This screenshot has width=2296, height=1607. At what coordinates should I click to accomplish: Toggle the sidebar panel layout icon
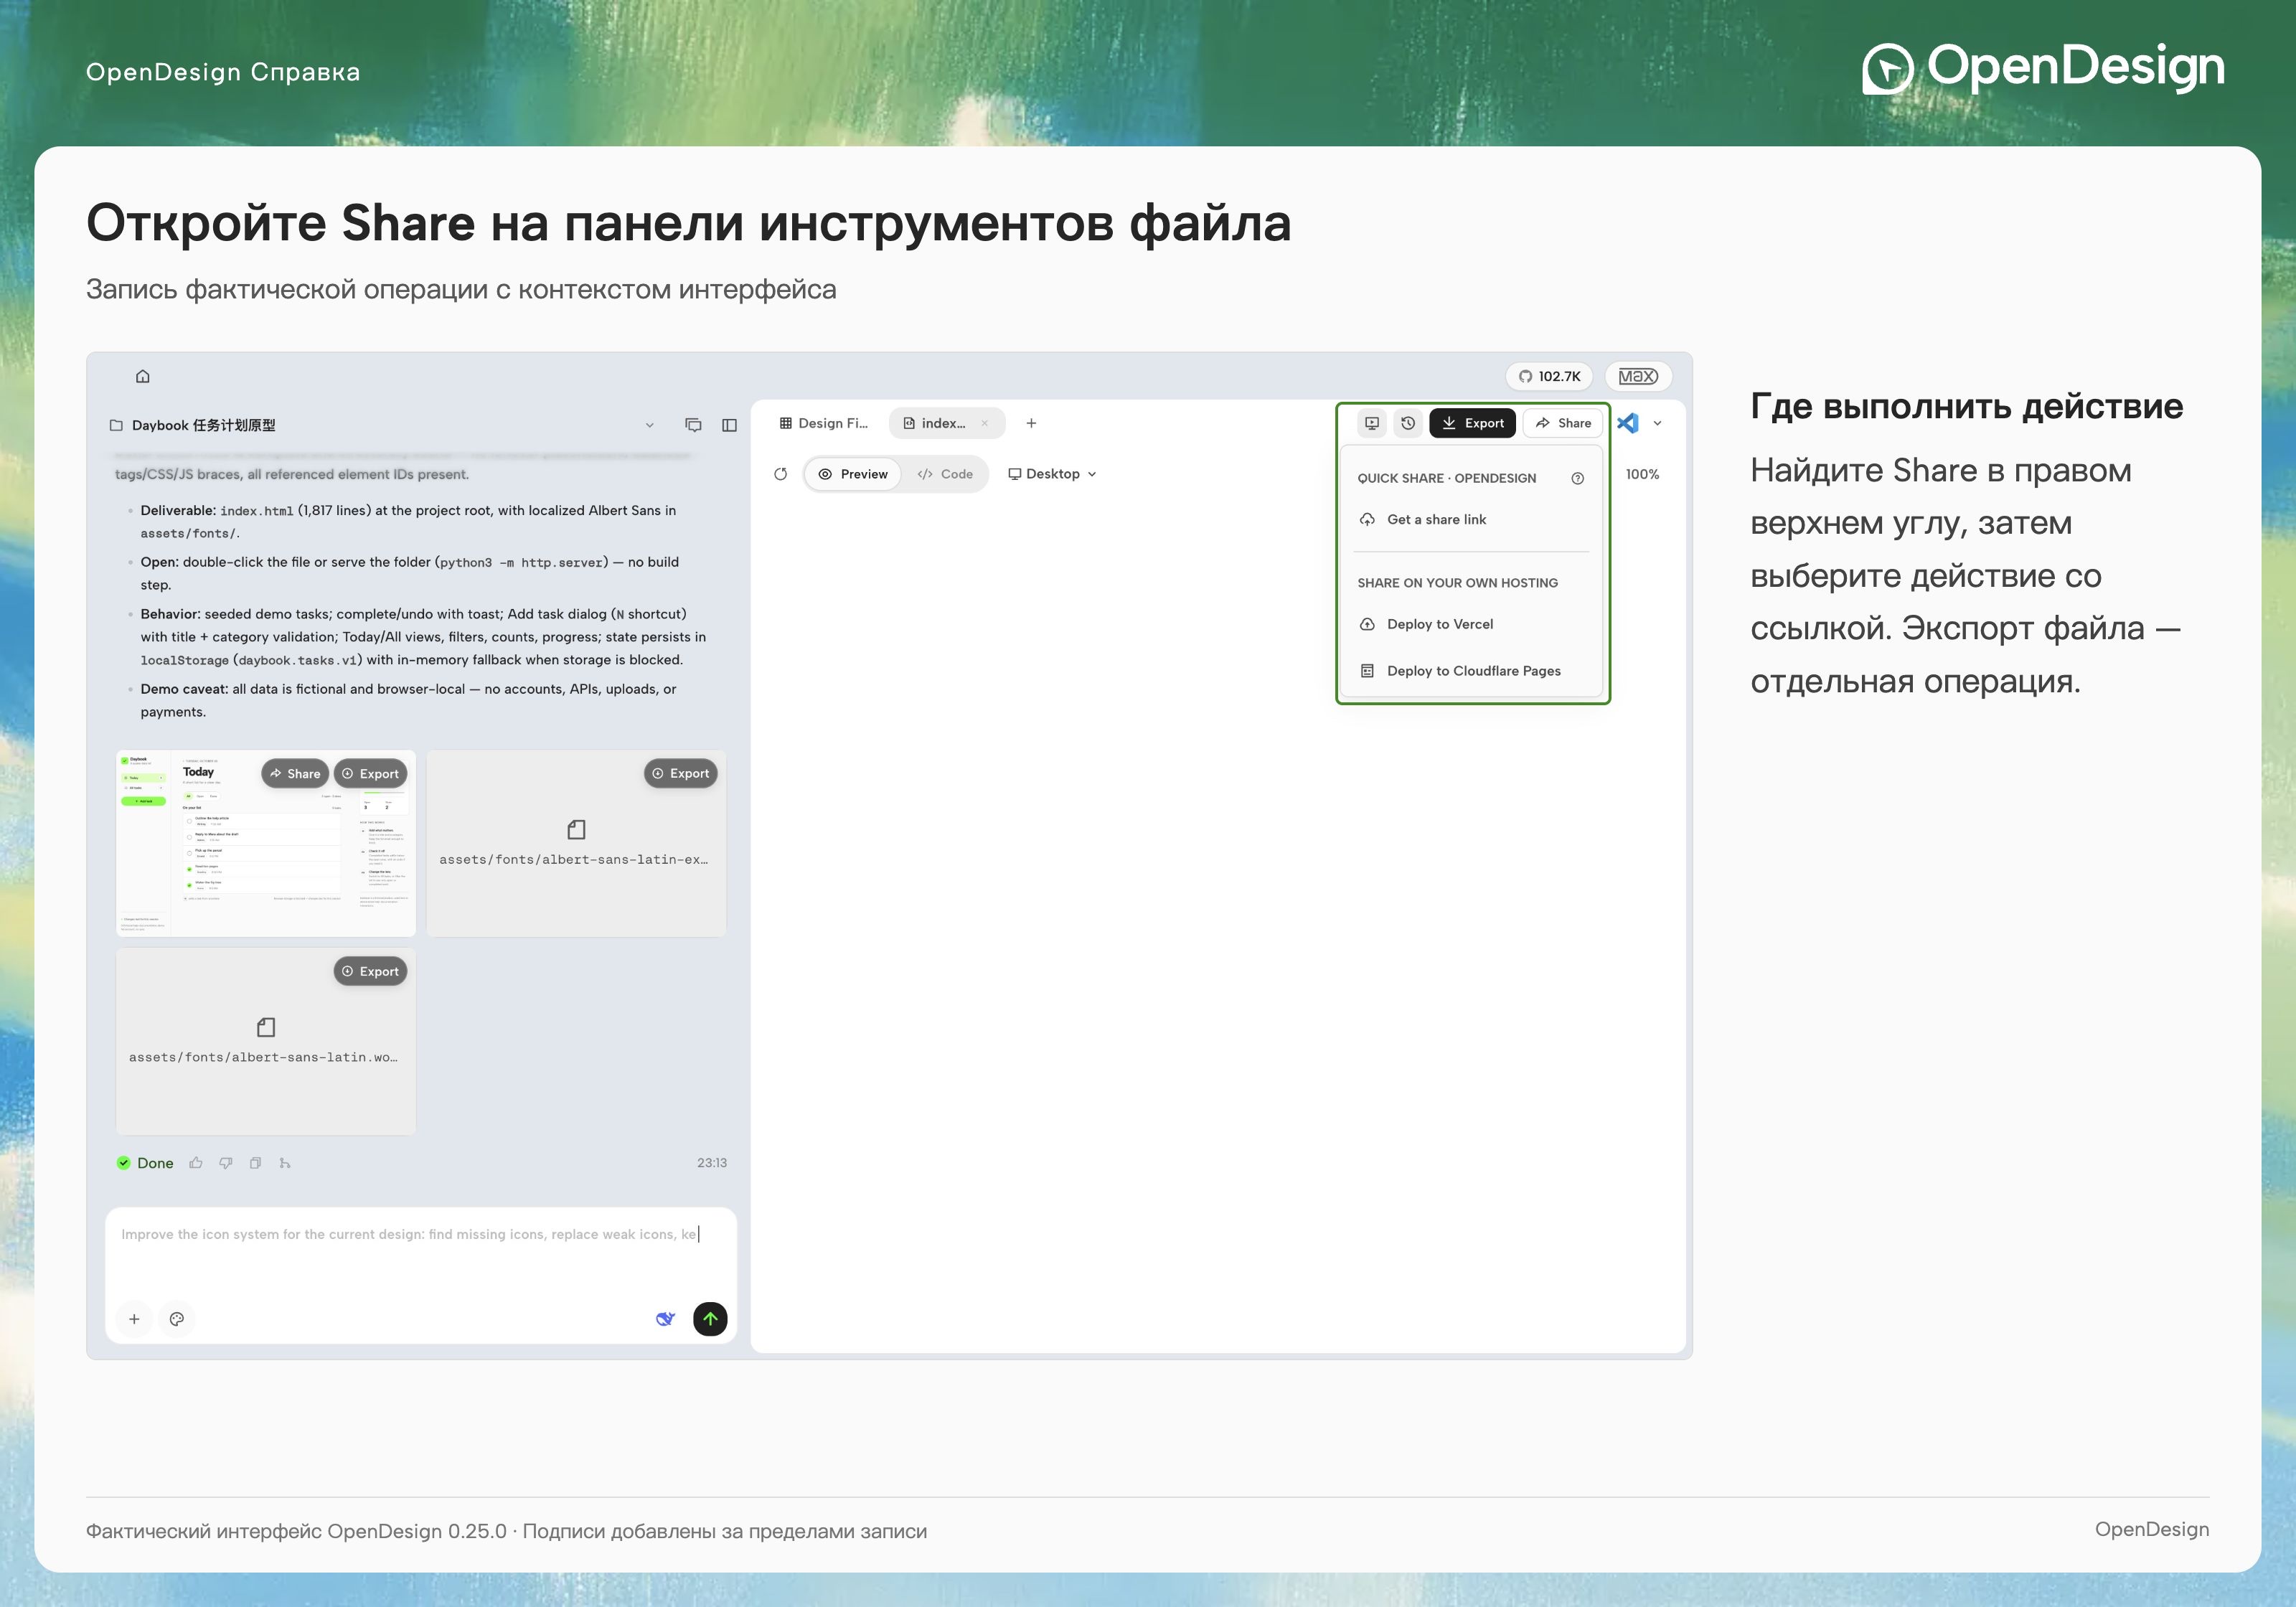point(729,425)
